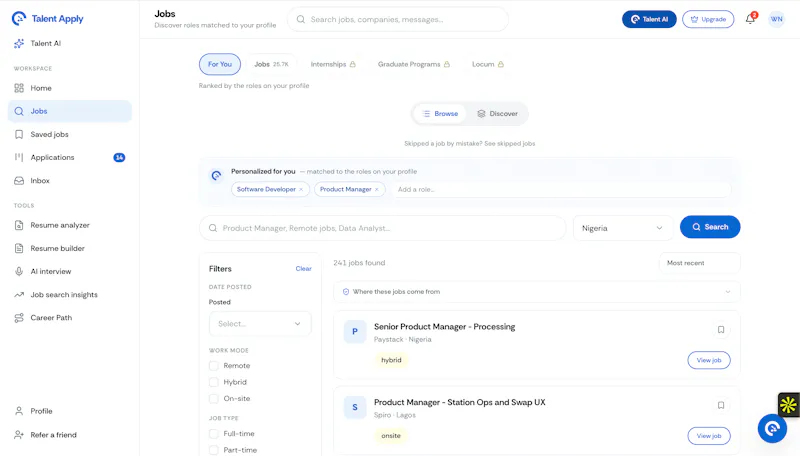800x456 pixels.
Task: Select the locked Graduate Programs tab
Action: click(414, 64)
